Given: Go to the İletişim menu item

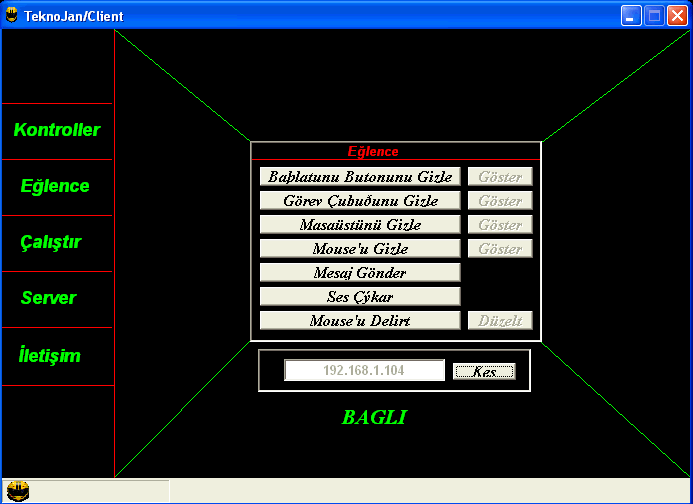Looking at the screenshot, I should 50,356.
